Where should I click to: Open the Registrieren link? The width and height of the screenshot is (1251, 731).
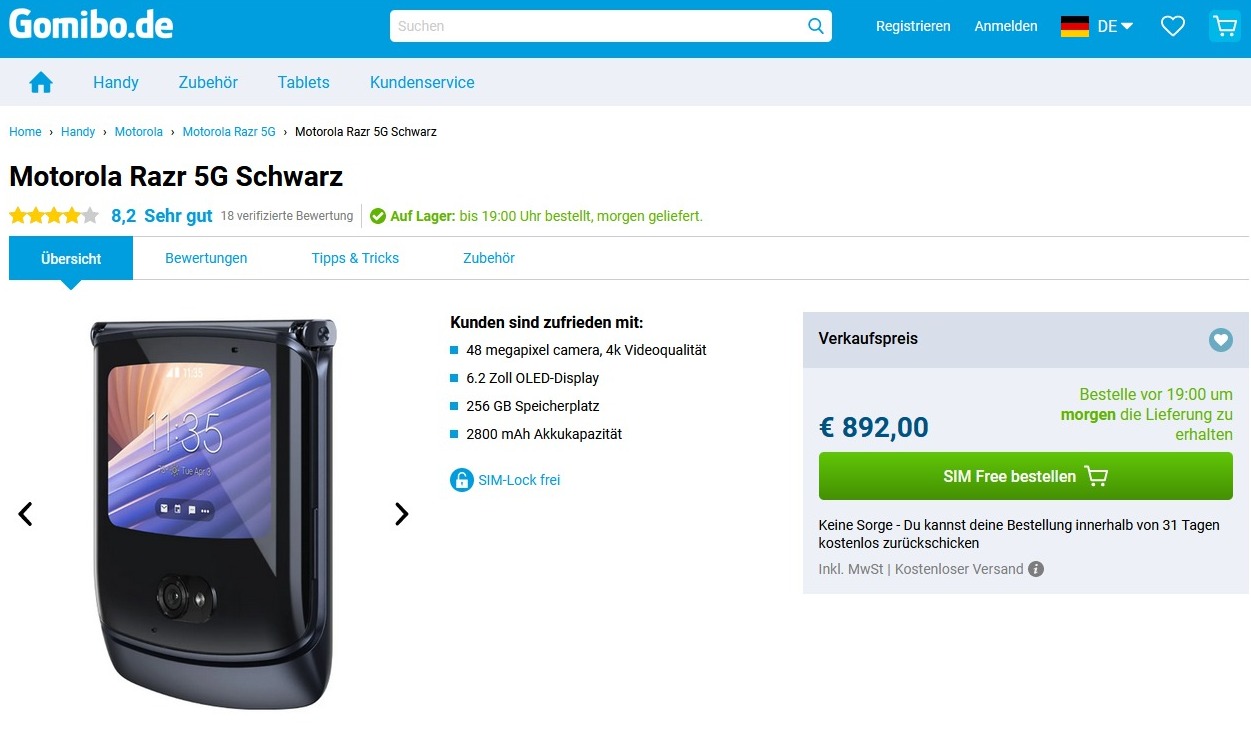tap(913, 26)
